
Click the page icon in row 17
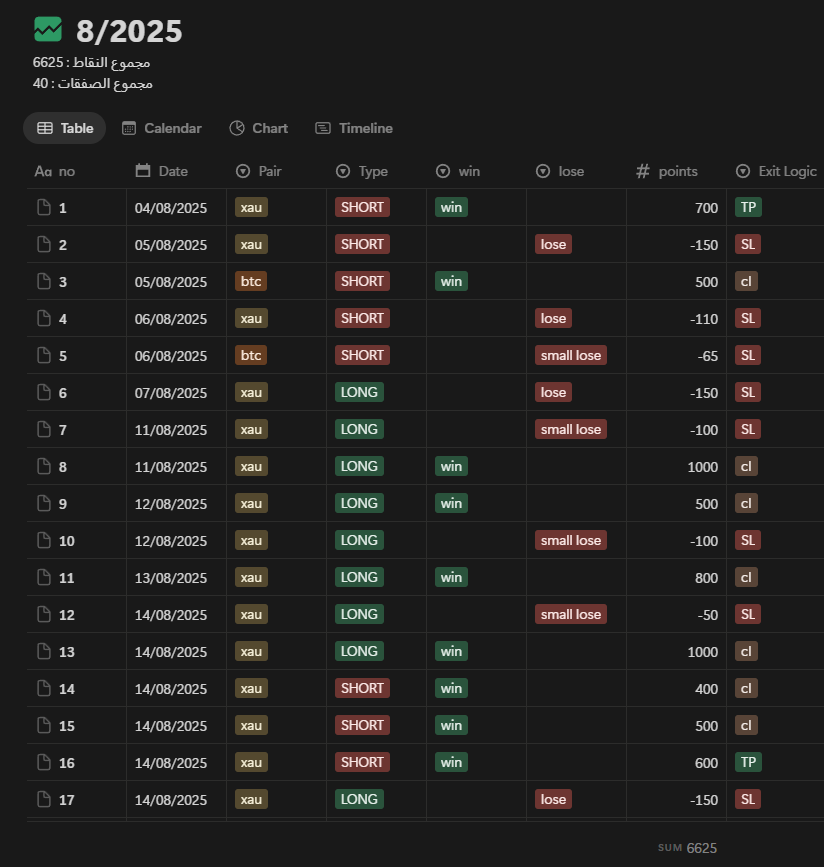tap(43, 799)
